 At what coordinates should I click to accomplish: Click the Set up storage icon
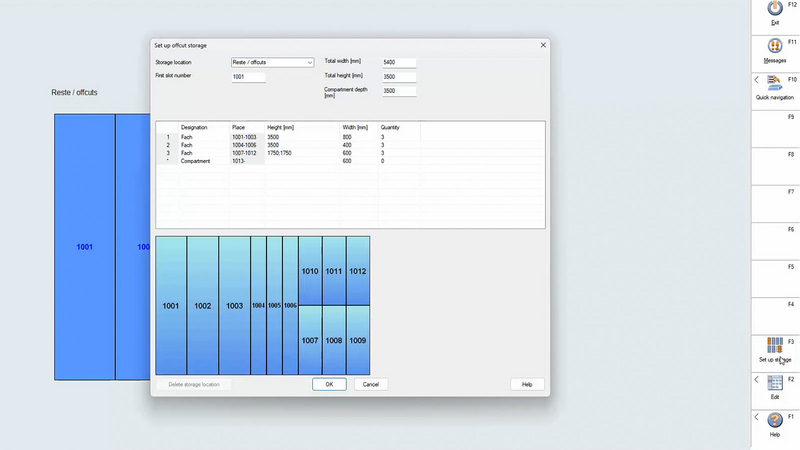774,346
